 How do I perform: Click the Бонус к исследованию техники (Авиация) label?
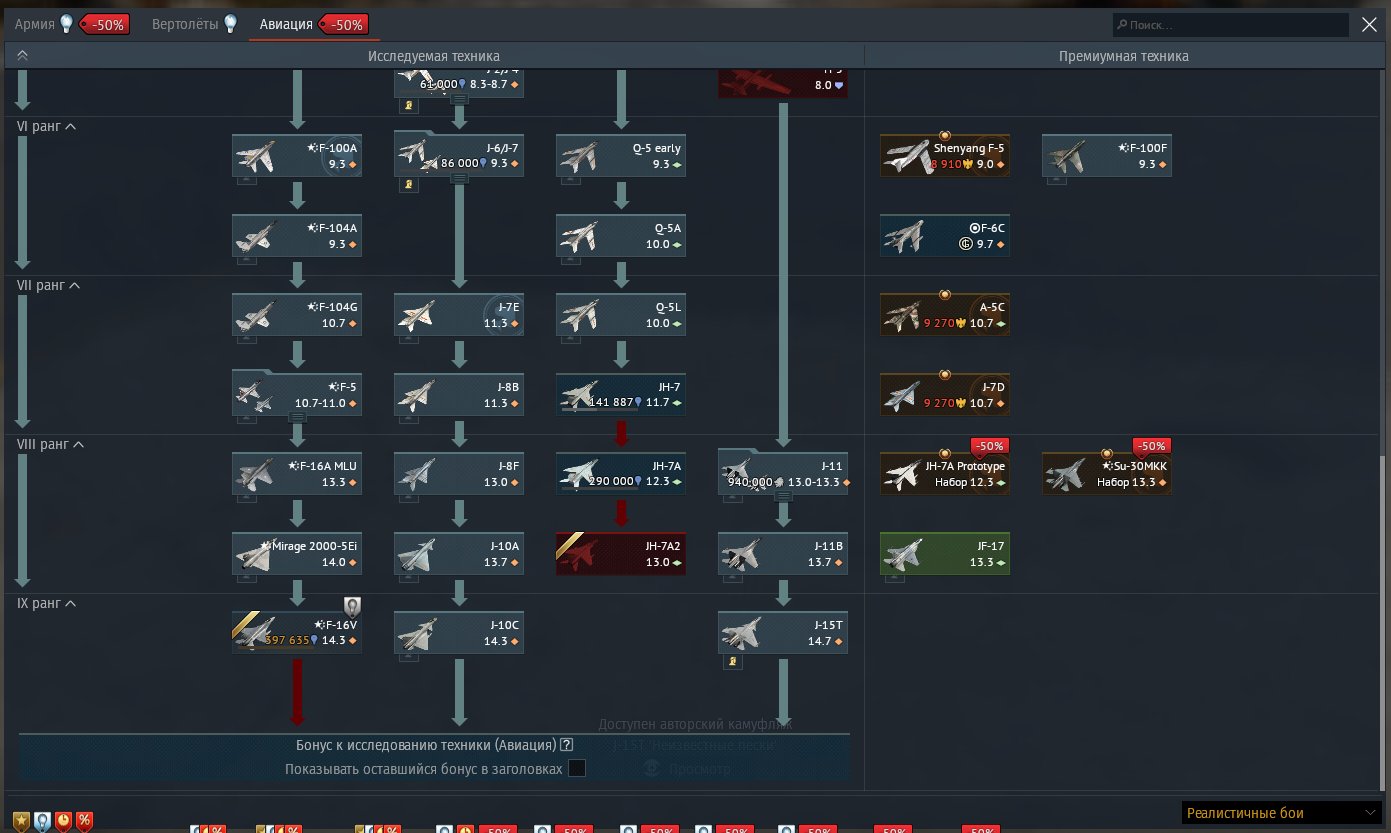426,744
